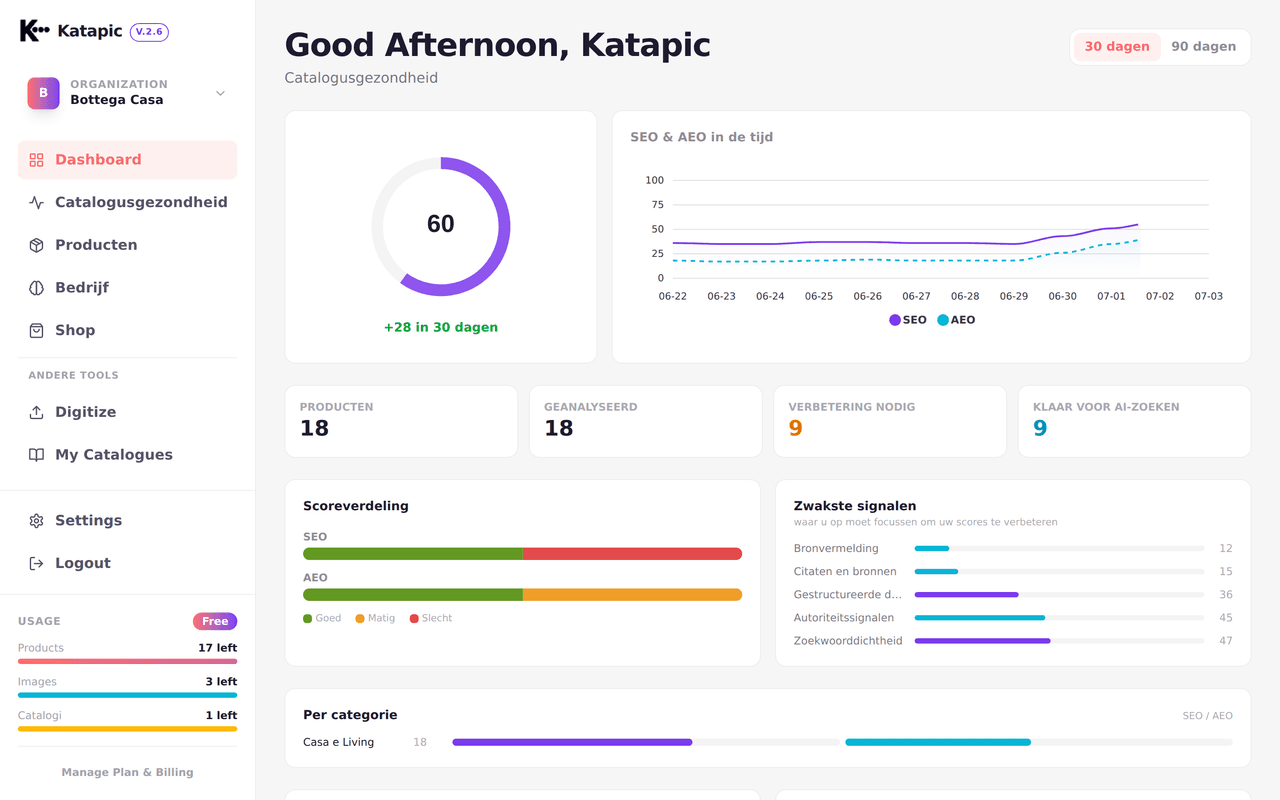Click the Catalogi usage bar
The width and height of the screenshot is (1280, 800).
[x=127, y=729]
